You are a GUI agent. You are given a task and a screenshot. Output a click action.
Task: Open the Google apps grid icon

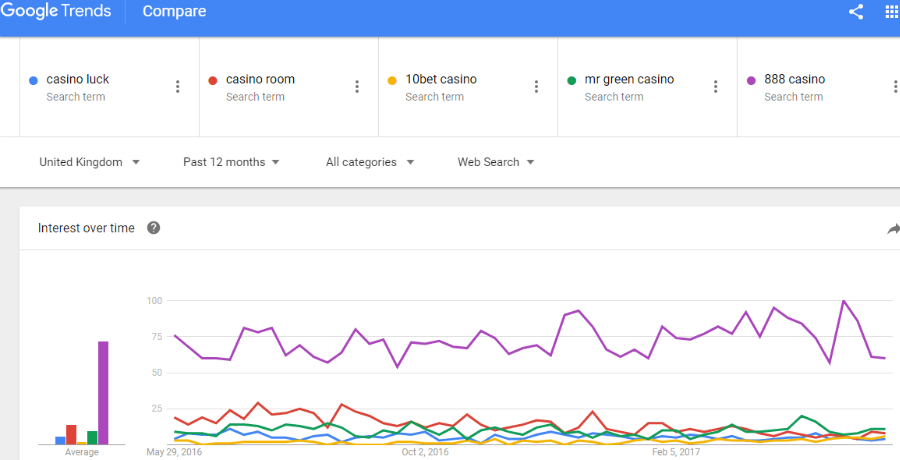coord(893,12)
